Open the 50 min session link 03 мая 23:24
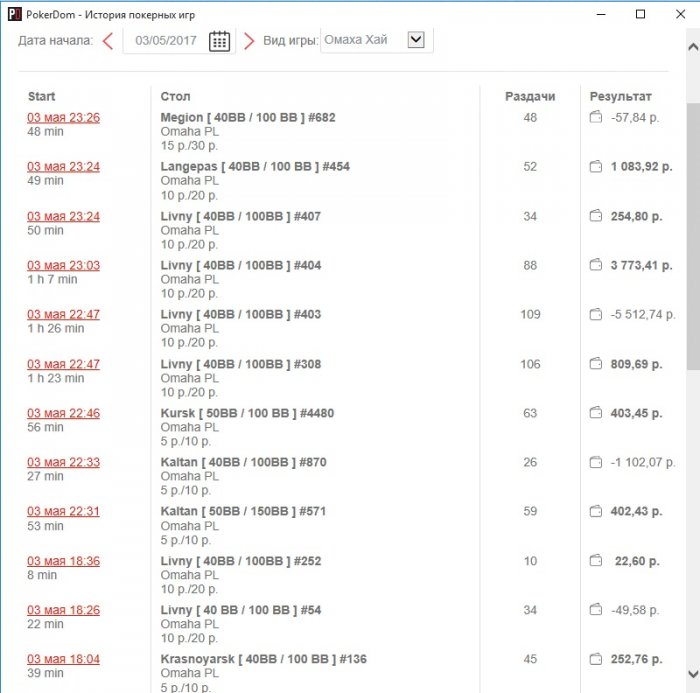 pyautogui.click(x=63, y=216)
